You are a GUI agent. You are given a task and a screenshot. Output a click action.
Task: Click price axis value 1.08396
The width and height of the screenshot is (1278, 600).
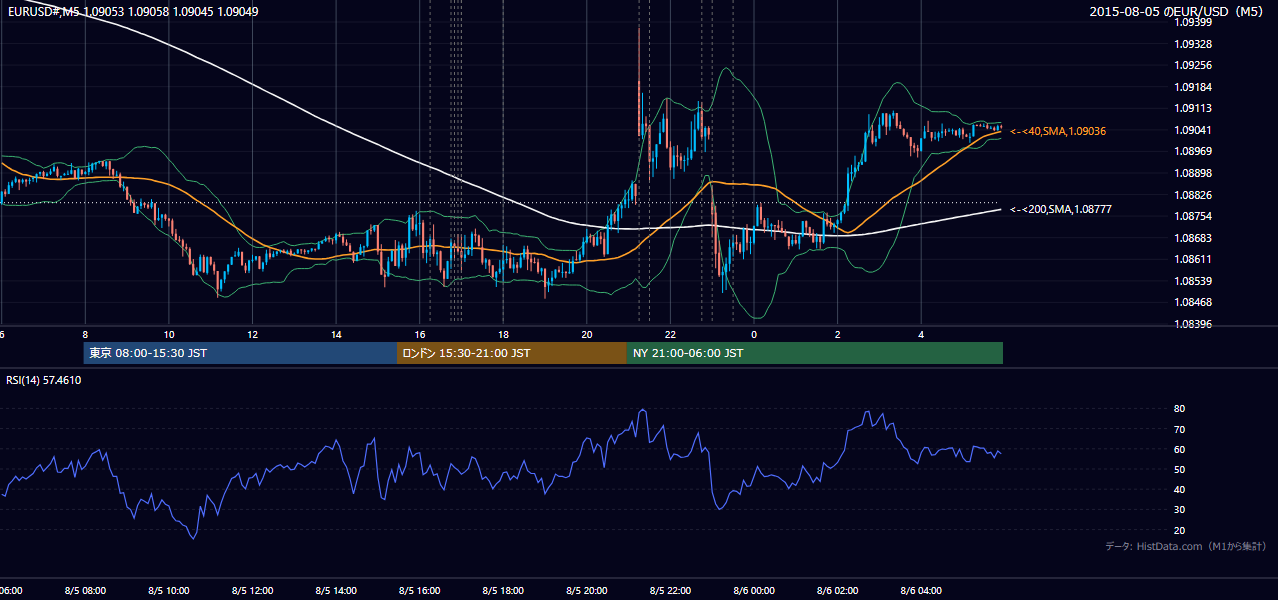[1193, 324]
